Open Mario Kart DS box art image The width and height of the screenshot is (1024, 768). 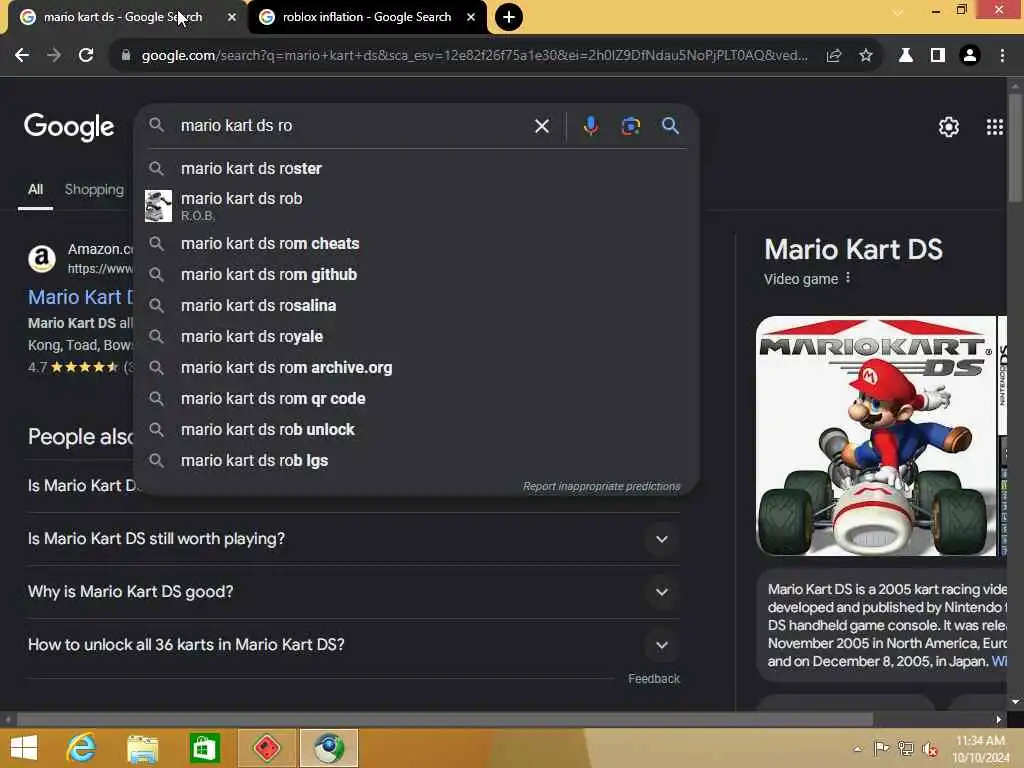pyautogui.click(x=876, y=436)
